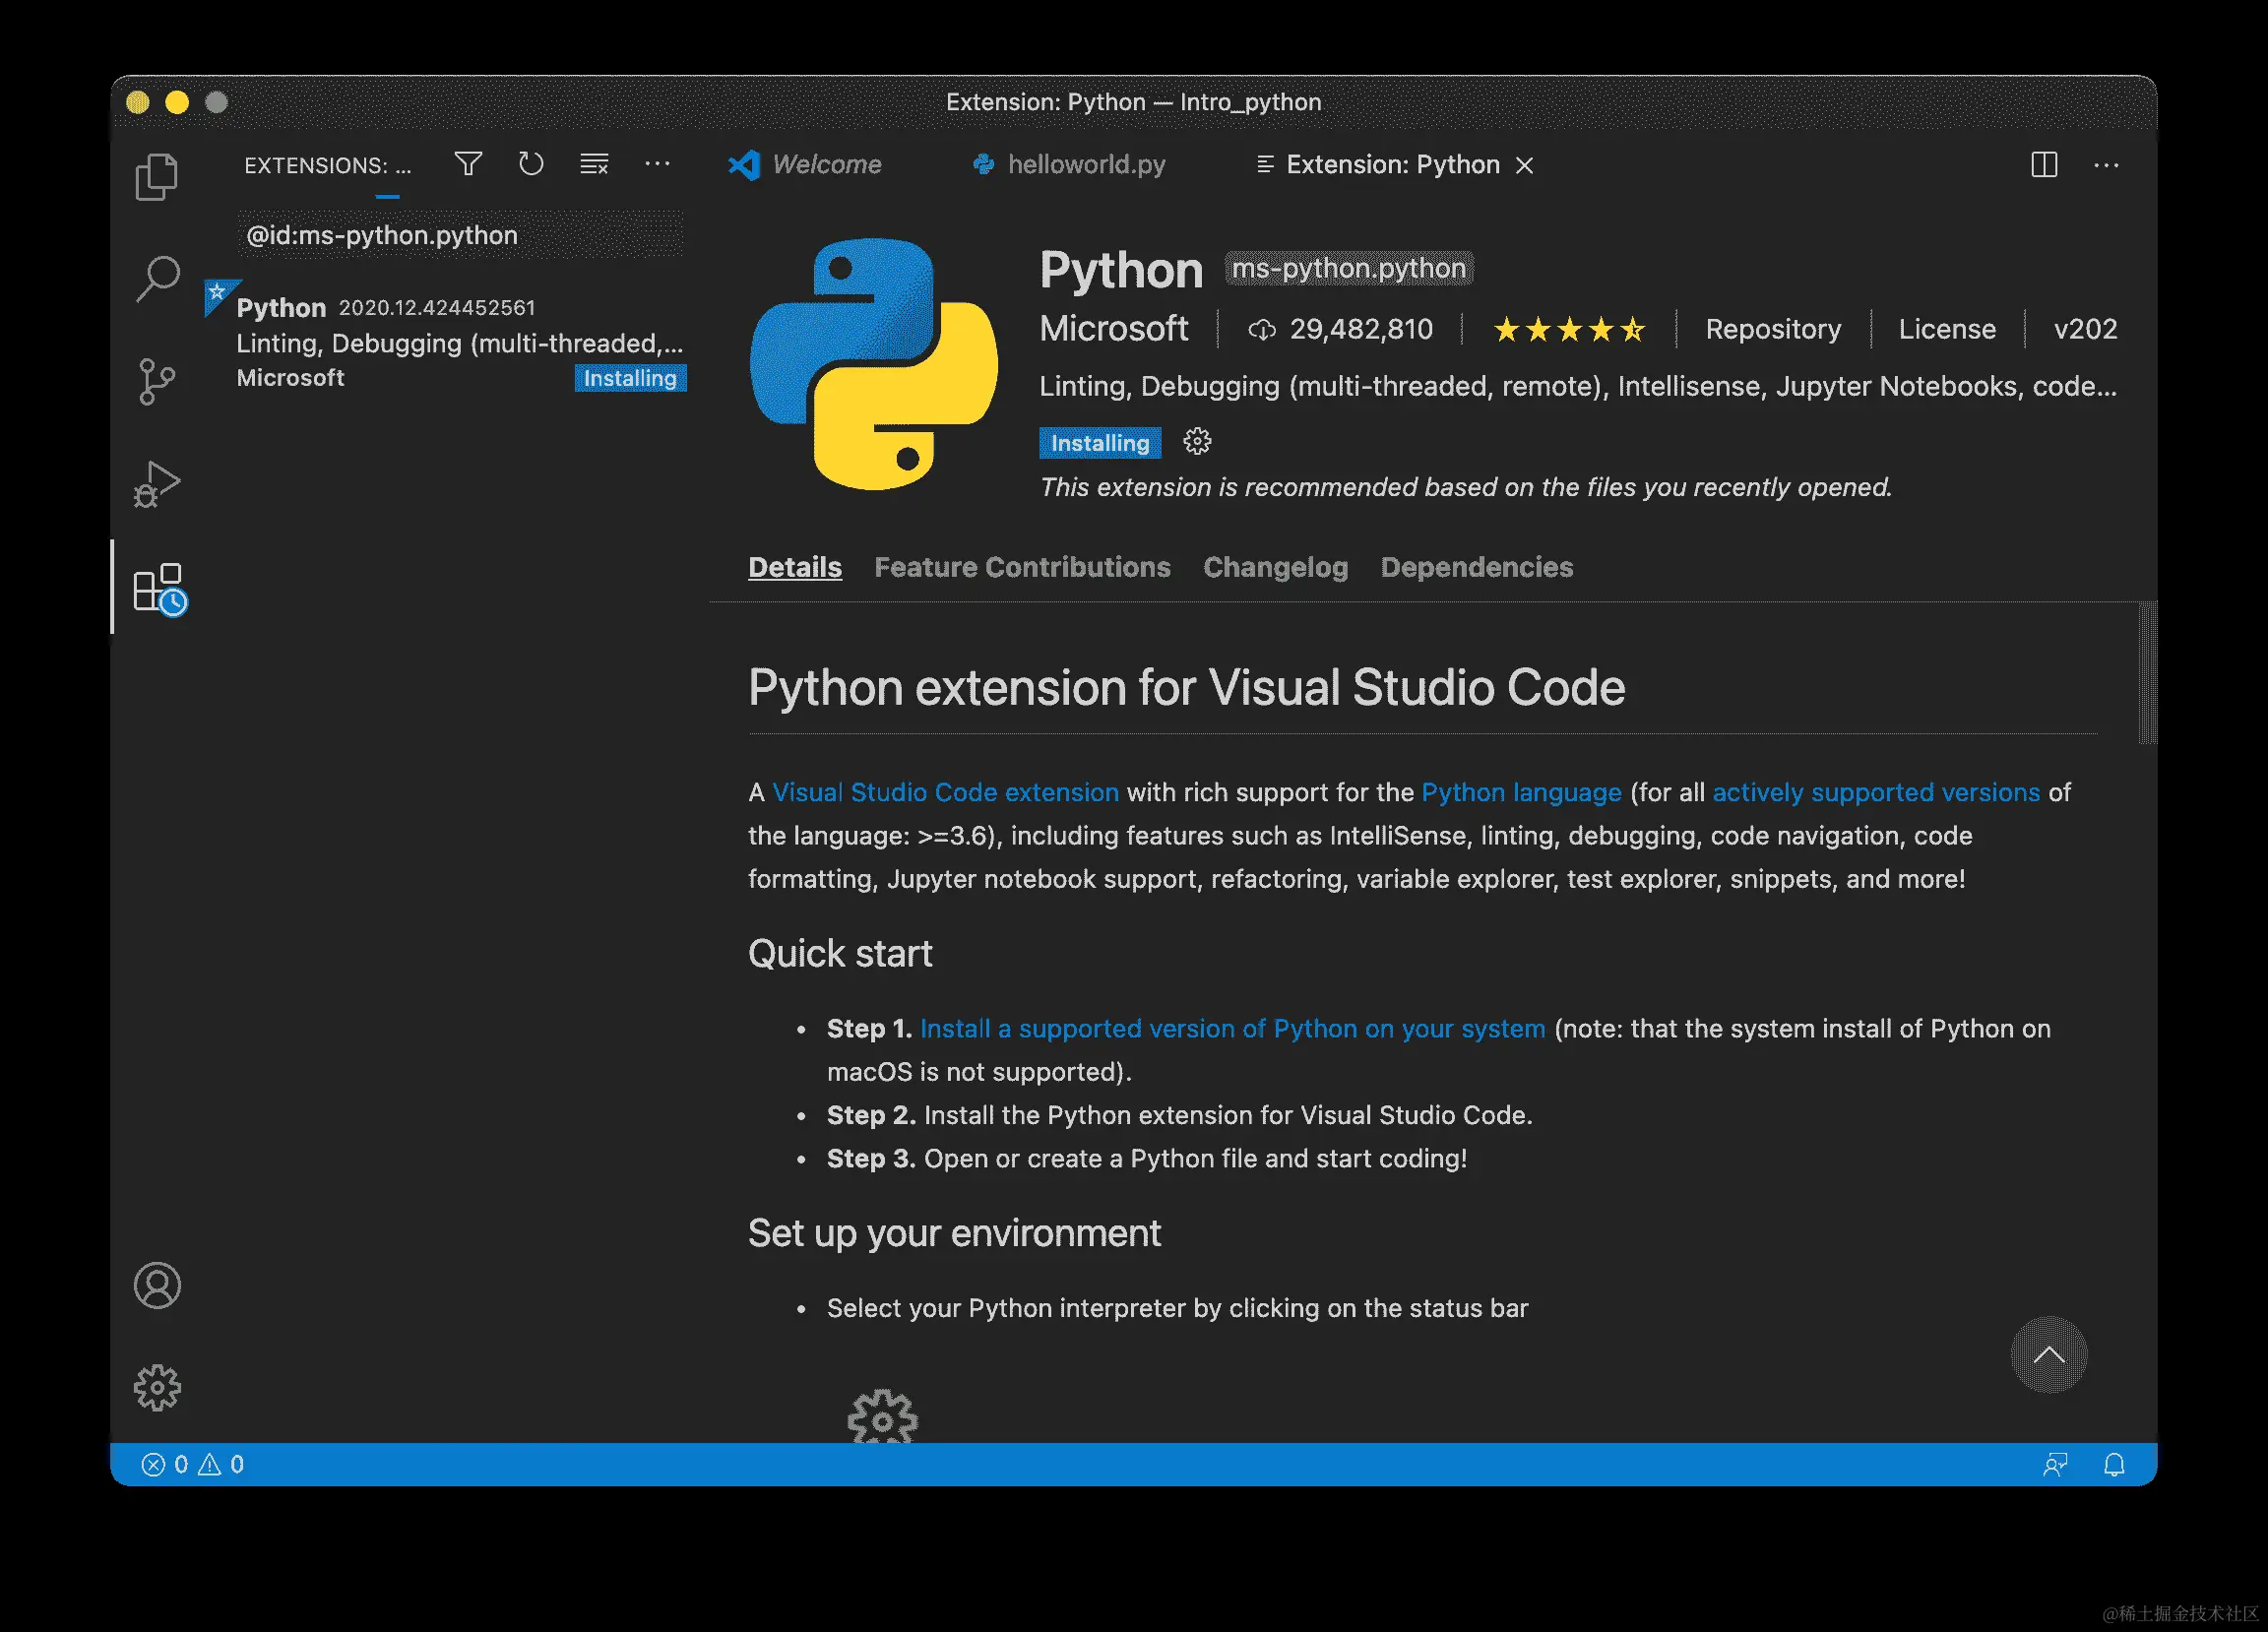Split the editor to the right
Viewport: 2268px width, 1632px height.
tap(2044, 165)
